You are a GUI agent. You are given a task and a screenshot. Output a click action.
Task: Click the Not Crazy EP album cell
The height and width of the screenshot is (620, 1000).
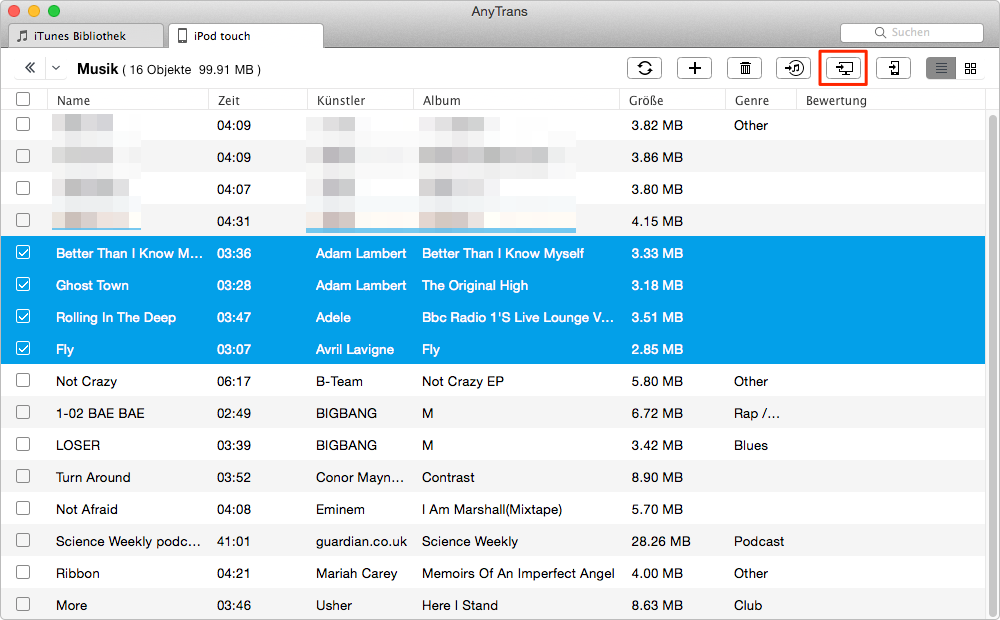[463, 381]
